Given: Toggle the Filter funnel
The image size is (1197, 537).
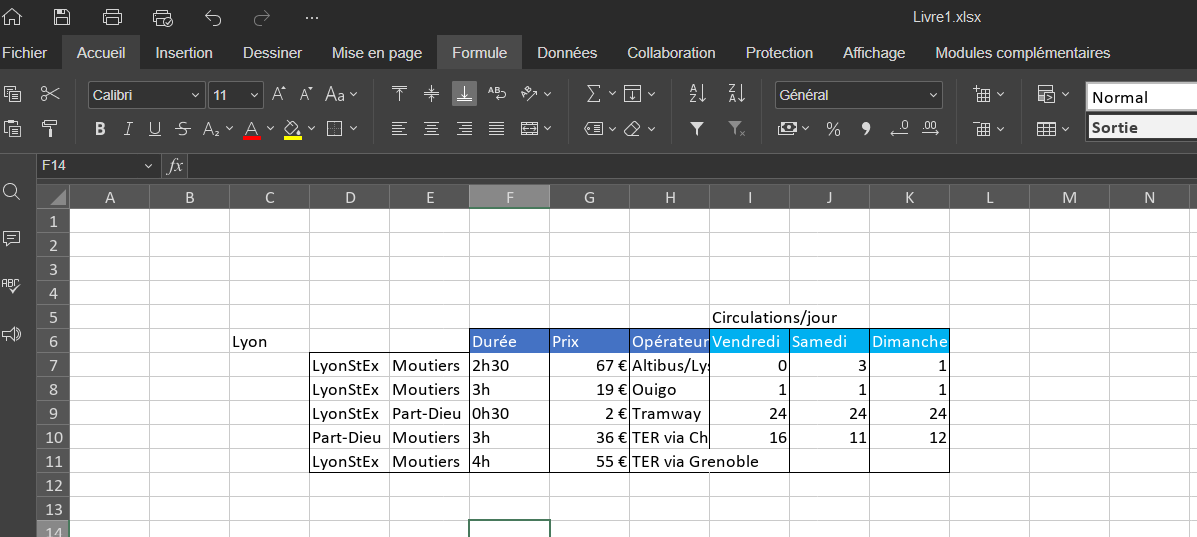Looking at the screenshot, I should 697,129.
